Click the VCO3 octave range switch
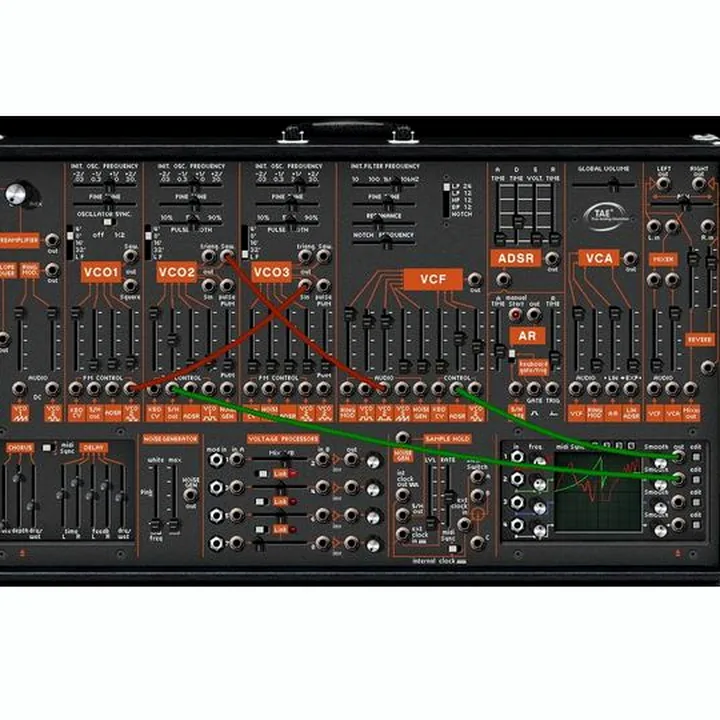Viewport: 720px width, 720px height. 245,242
